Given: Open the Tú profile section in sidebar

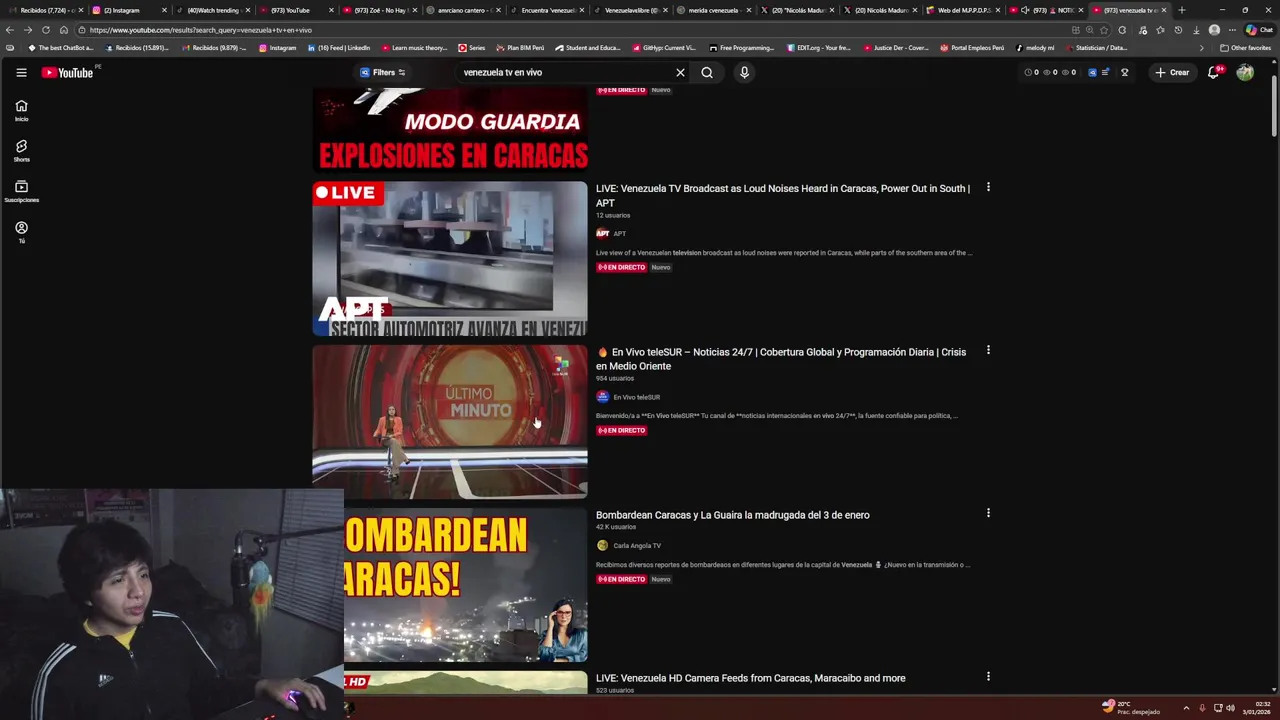Looking at the screenshot, I should pos(21,232).
